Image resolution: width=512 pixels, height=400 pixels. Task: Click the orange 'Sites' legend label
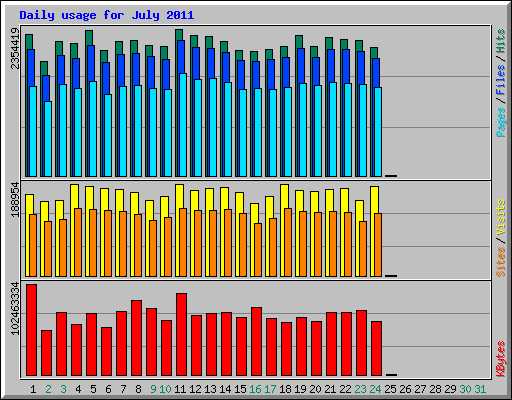501,262
